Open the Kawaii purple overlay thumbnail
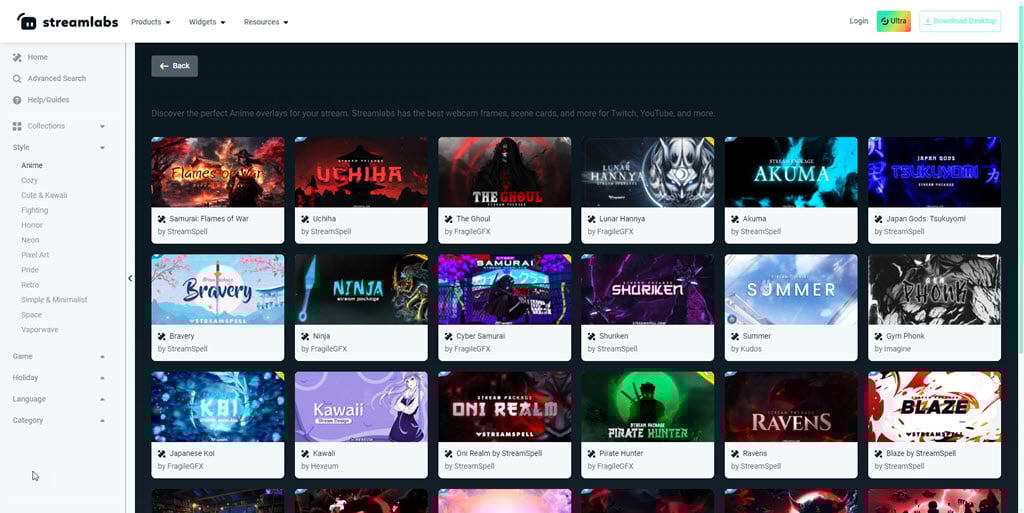The image size is (1024, 513). (x=361, y=407)
